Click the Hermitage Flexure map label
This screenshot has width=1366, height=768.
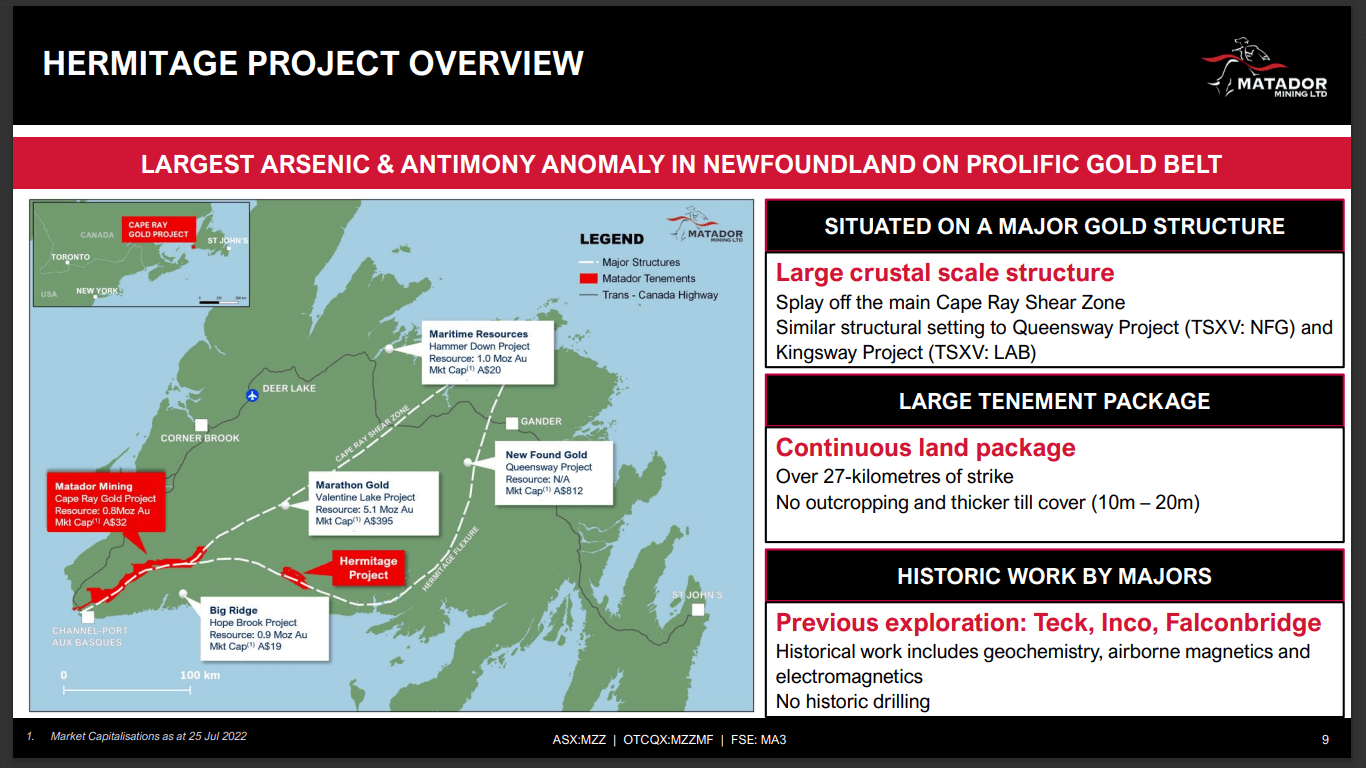pyautogui.click(x=451, y=558)
